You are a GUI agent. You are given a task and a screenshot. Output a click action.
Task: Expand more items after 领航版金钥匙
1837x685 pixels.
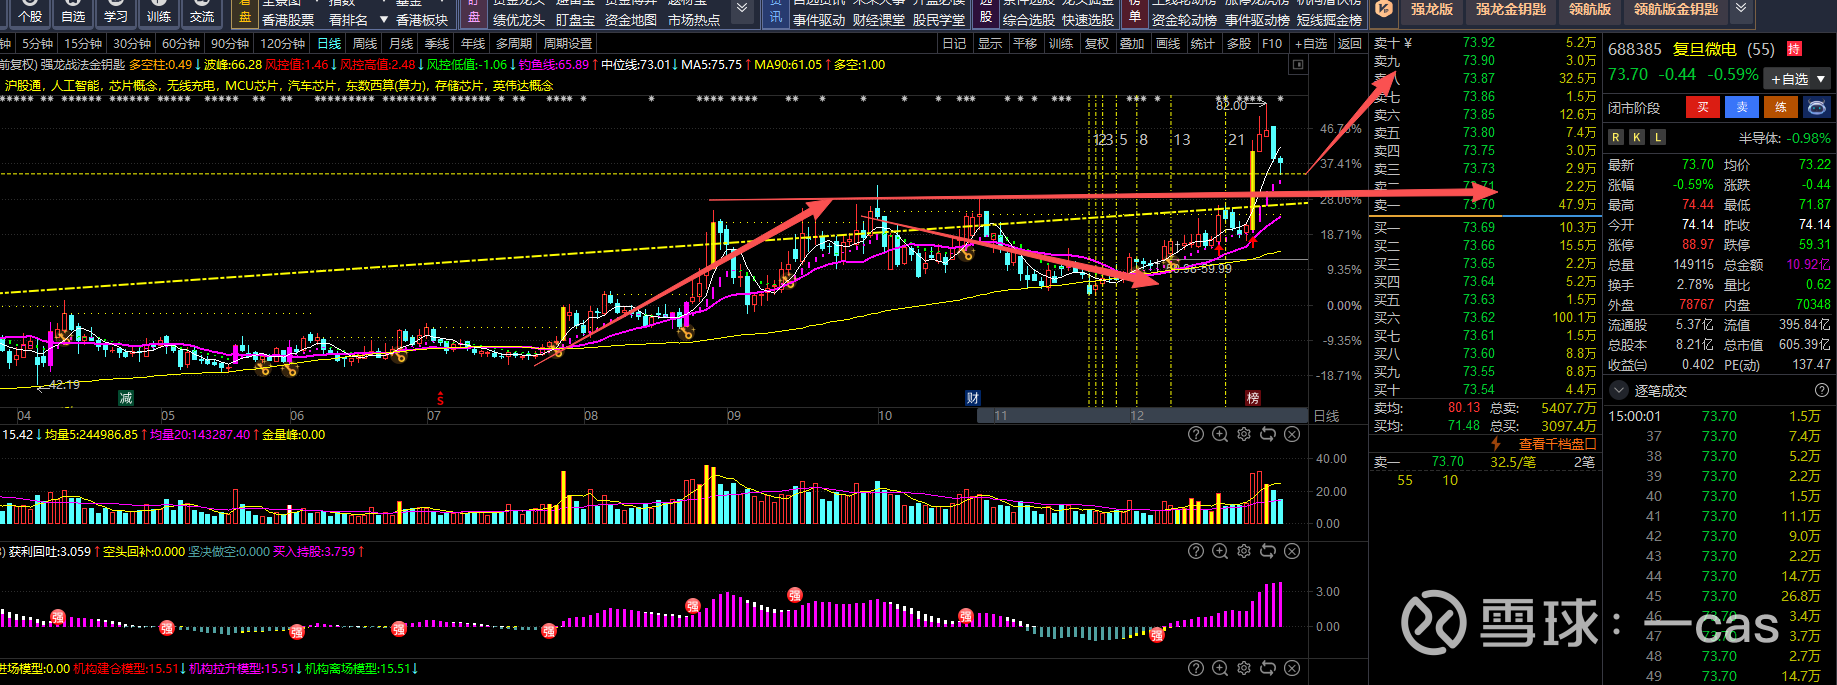coord(1741,9)
